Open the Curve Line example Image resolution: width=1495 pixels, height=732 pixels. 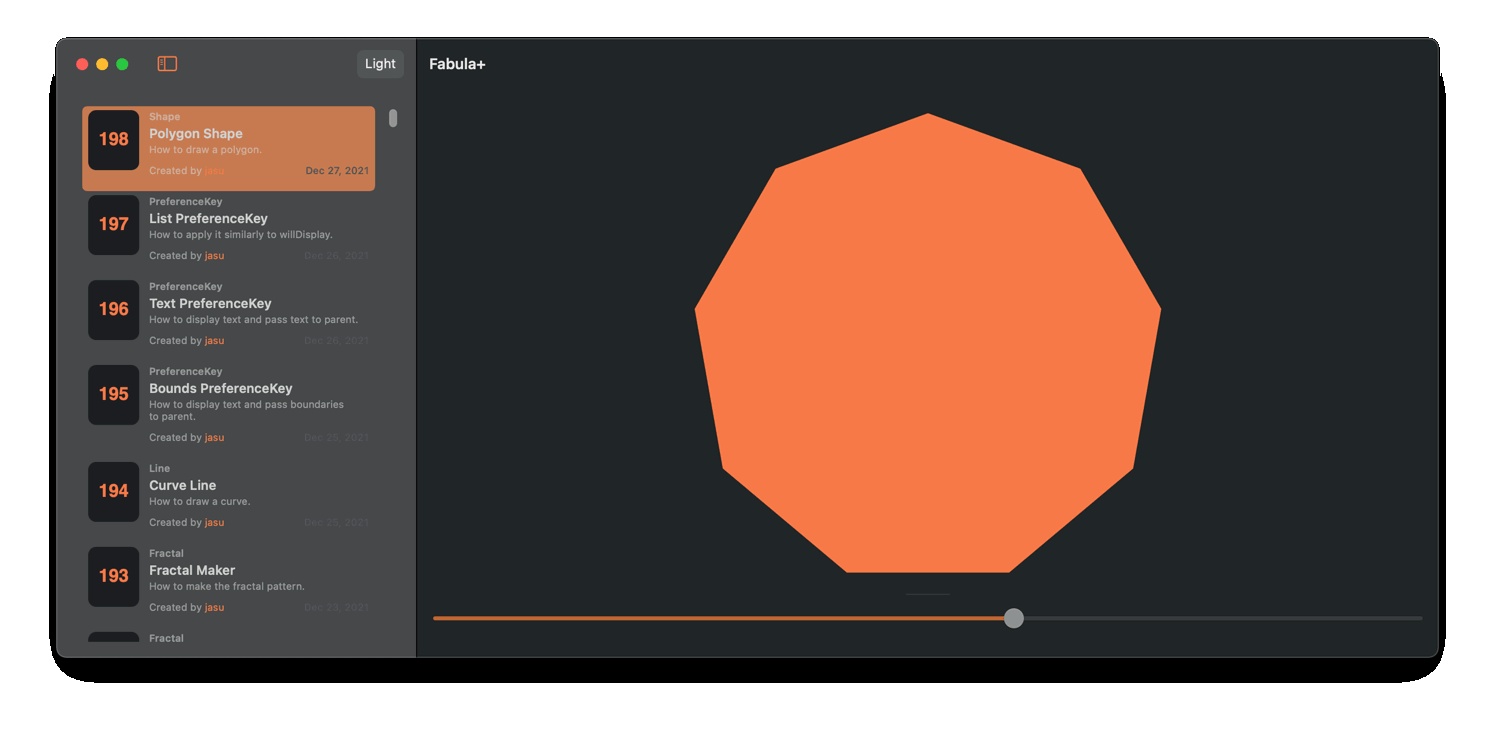(182, 486)
